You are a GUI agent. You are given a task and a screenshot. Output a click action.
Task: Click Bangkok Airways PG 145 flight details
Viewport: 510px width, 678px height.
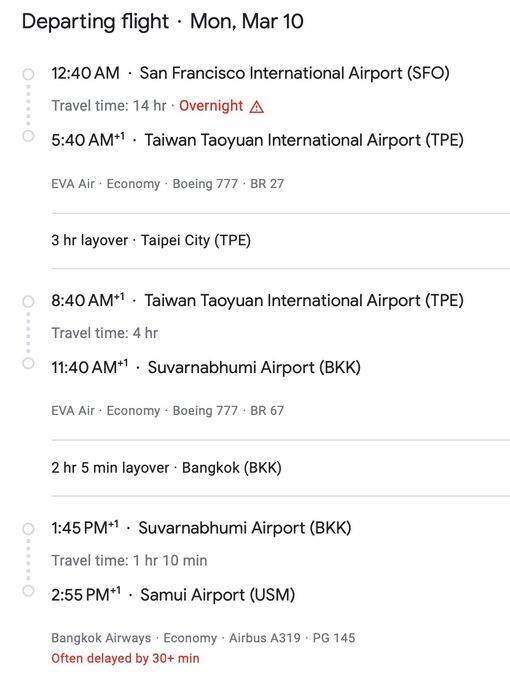click(x=203, y=638)
